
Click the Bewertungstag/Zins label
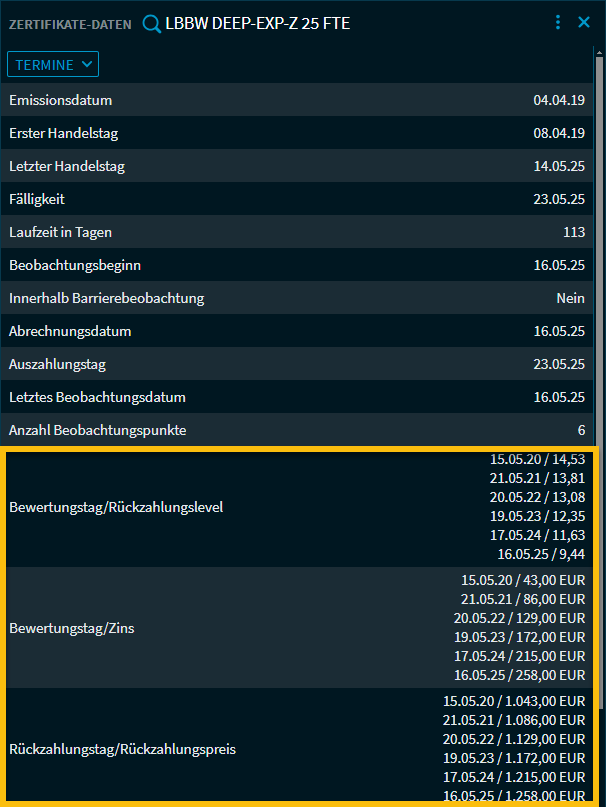(71, 628)
